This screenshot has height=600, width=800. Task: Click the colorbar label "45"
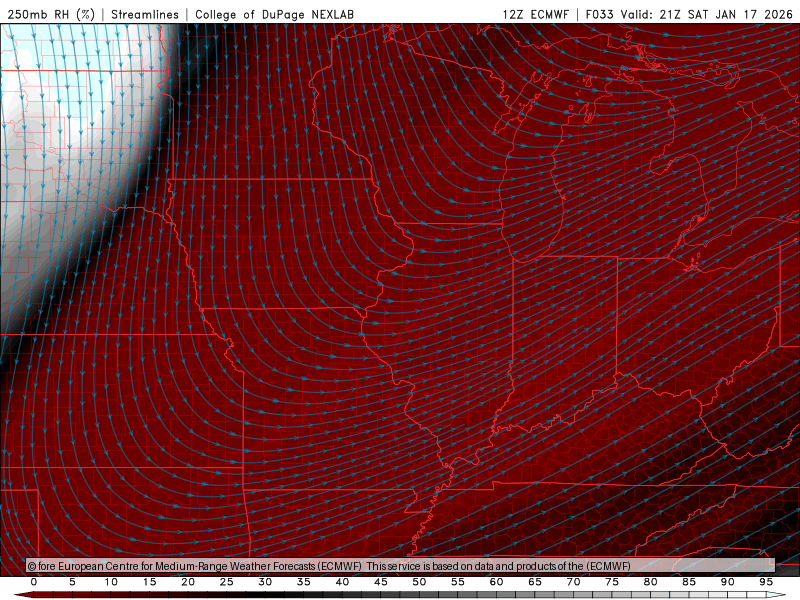click(x=381, y=582)
